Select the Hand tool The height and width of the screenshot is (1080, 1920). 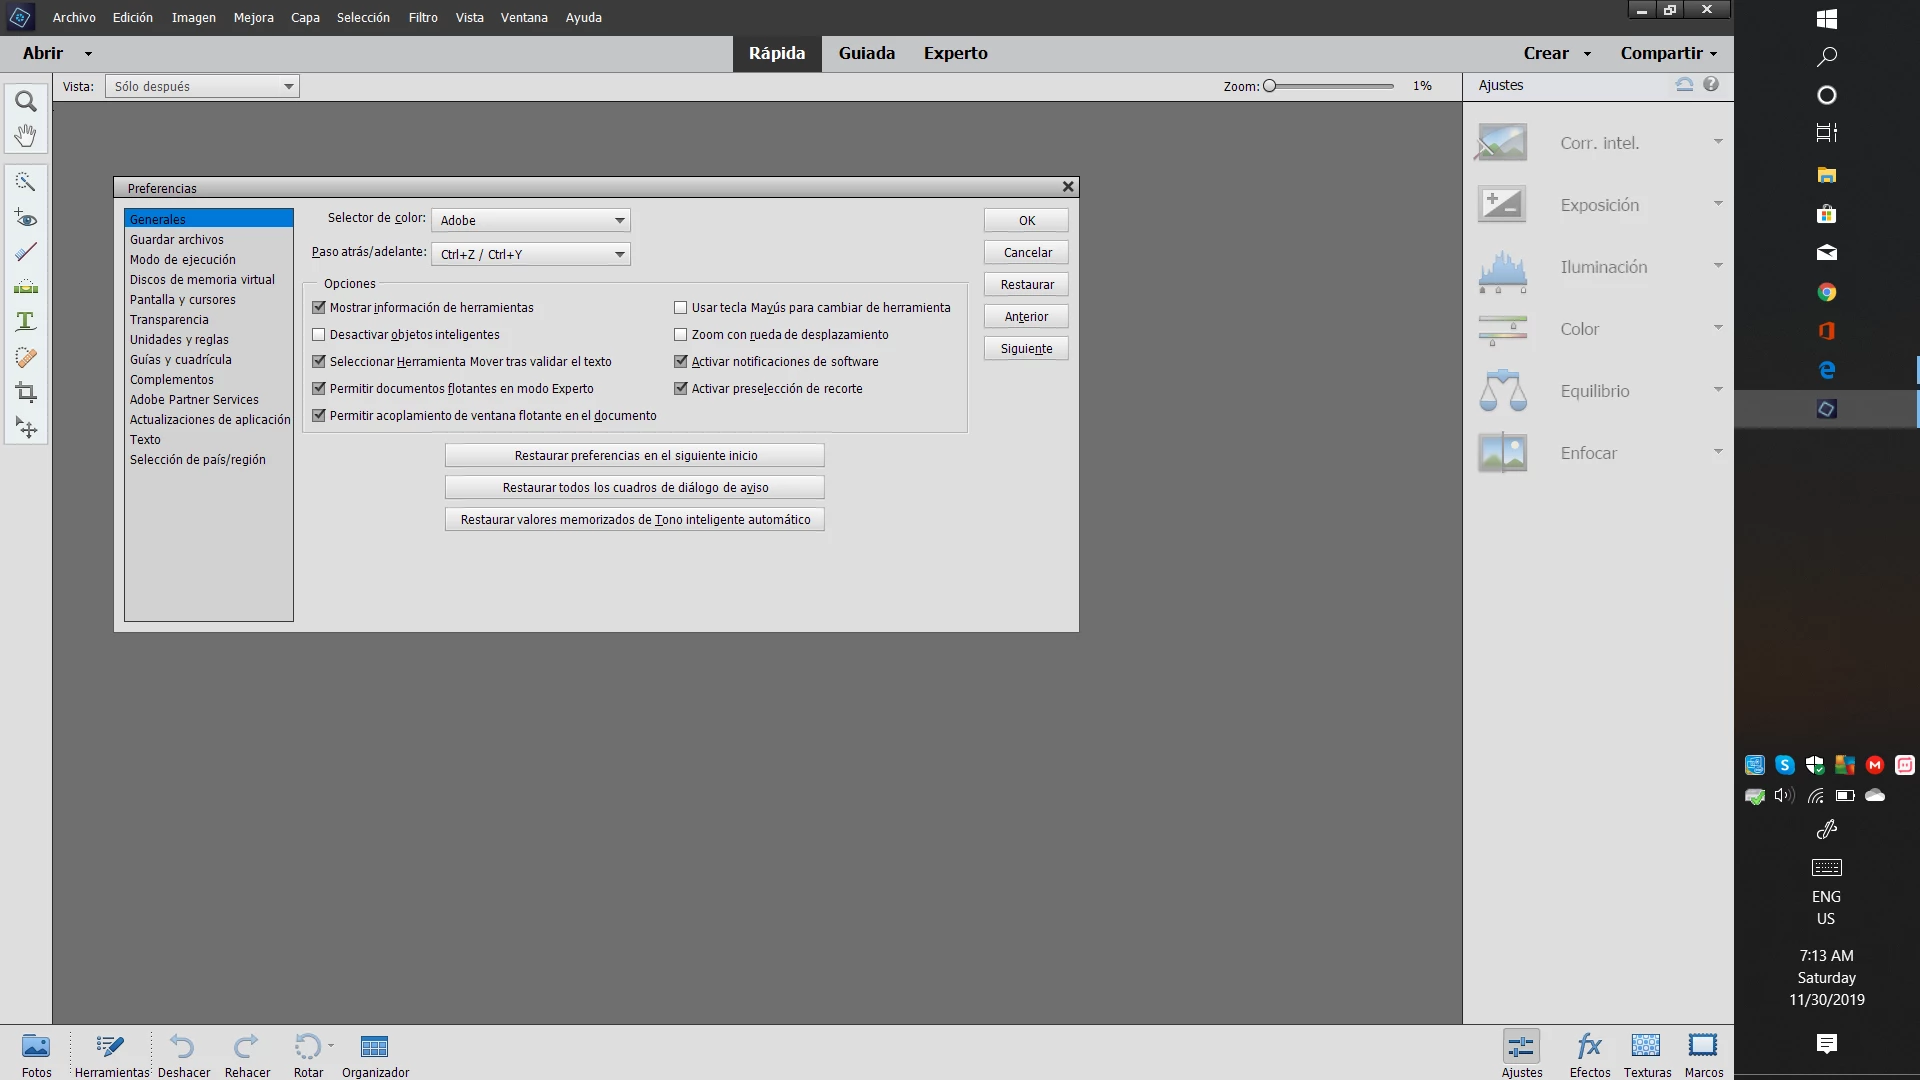(26, 135)
